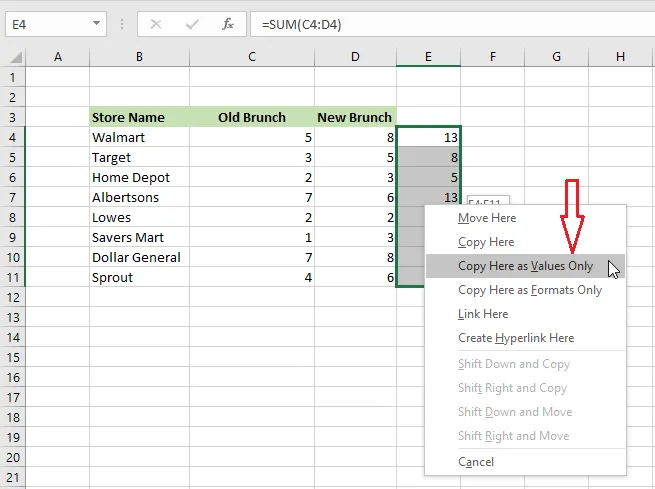The image size is (655, 489).
Task: Click the Store Name header cell
Action: pos(140,117)
